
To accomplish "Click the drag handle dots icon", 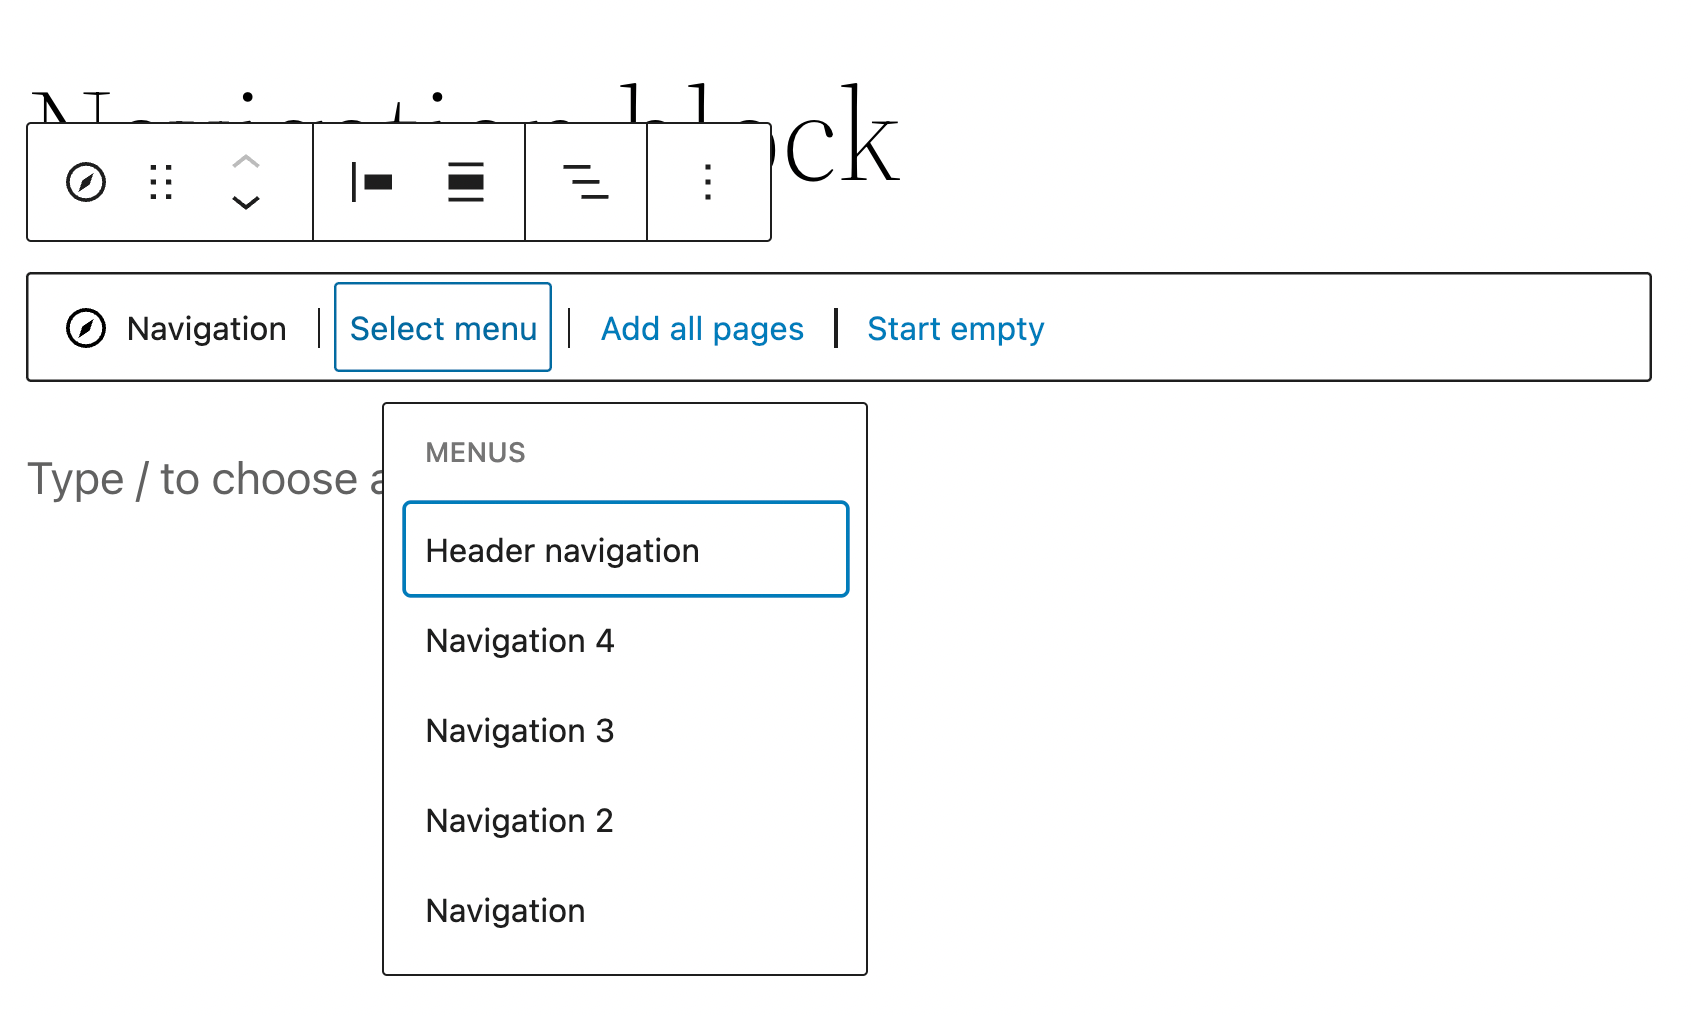I will [x=161, y=182].
